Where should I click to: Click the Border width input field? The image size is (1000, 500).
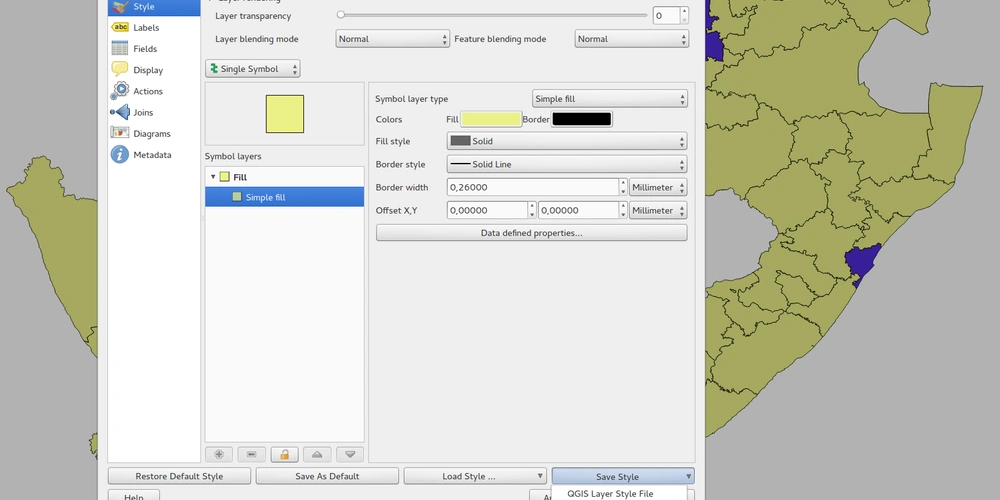[533, 188]
